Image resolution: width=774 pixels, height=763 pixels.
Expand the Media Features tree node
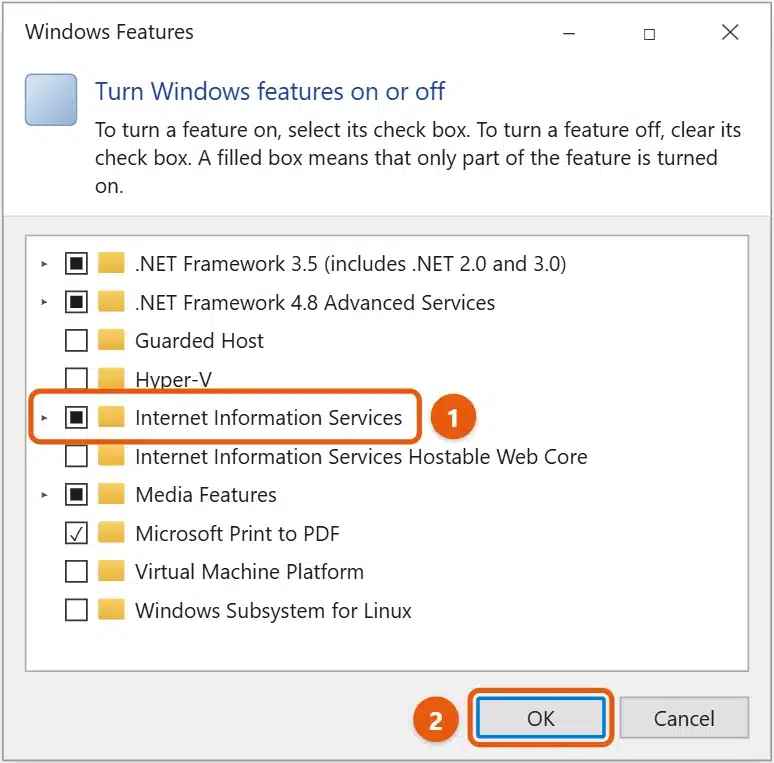(x=44, y=495)
